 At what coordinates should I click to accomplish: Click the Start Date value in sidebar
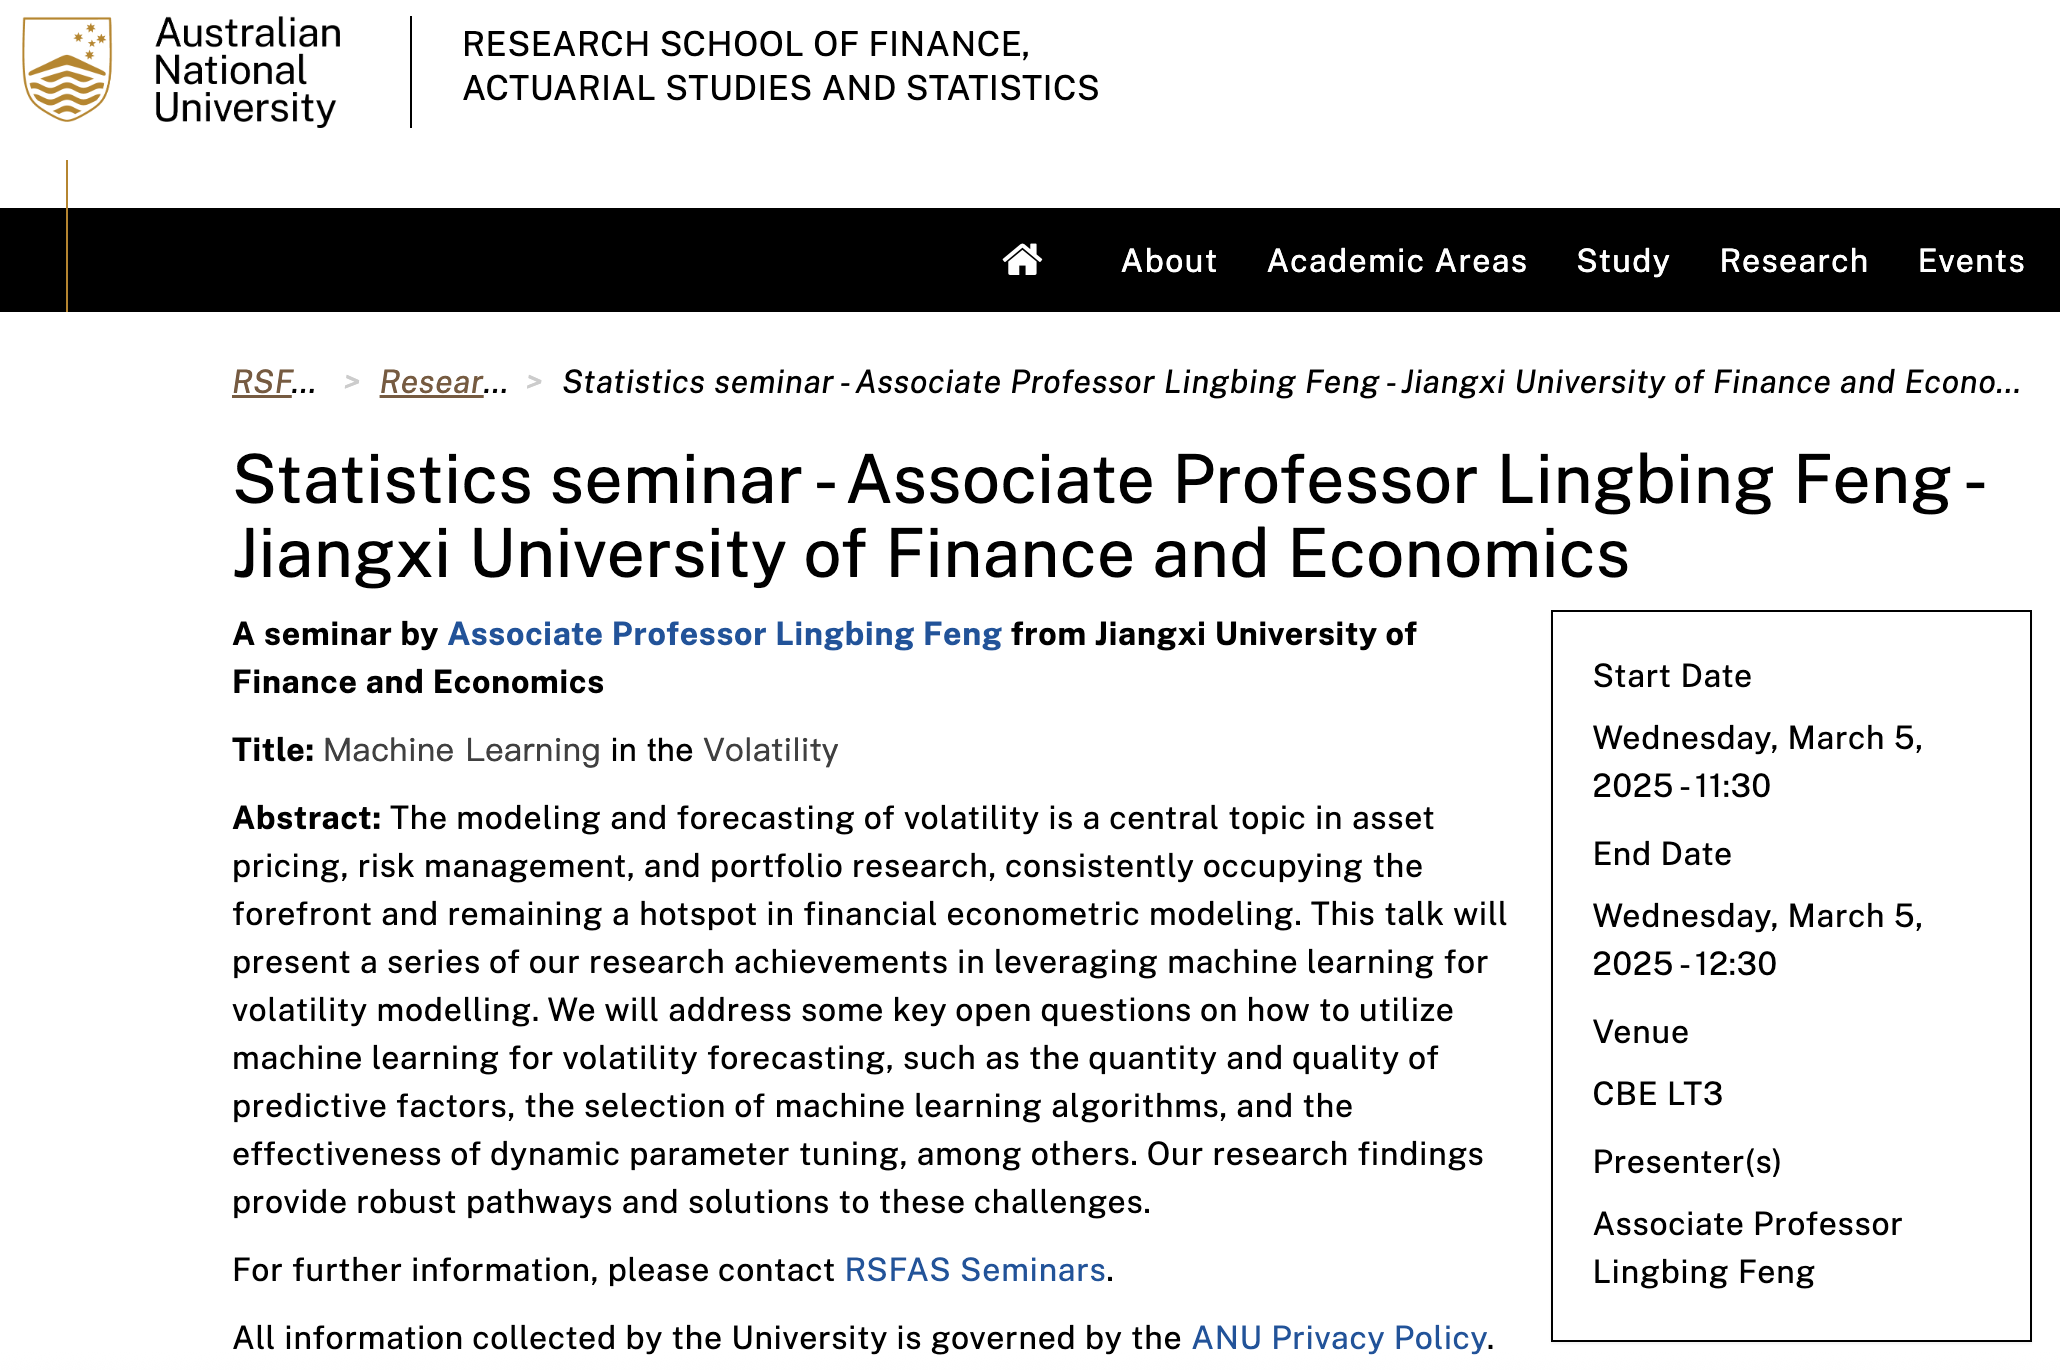point(1757,762)
